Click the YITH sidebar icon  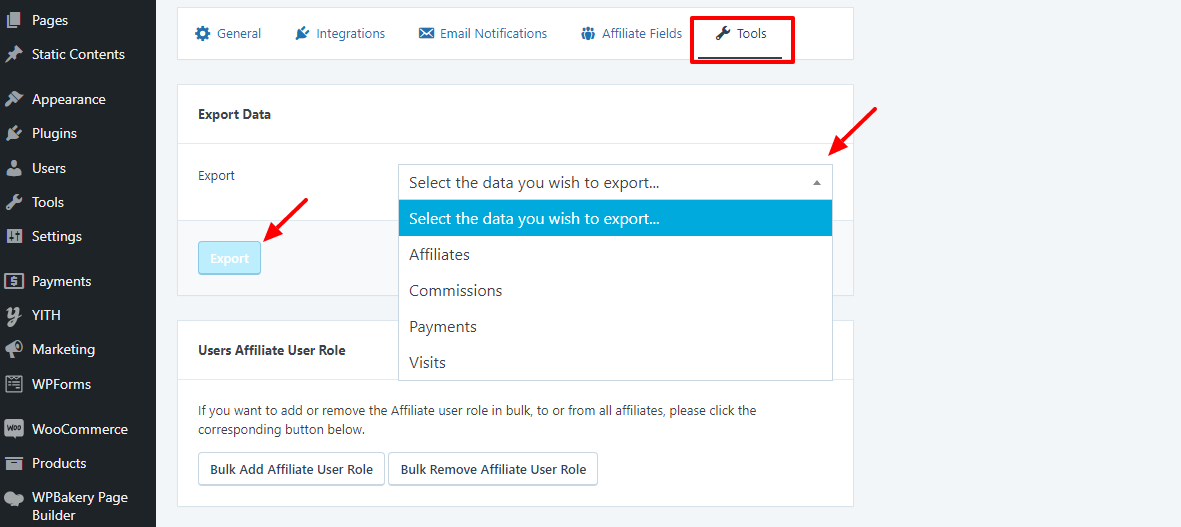pyautogui.click(x=14, y=315)
